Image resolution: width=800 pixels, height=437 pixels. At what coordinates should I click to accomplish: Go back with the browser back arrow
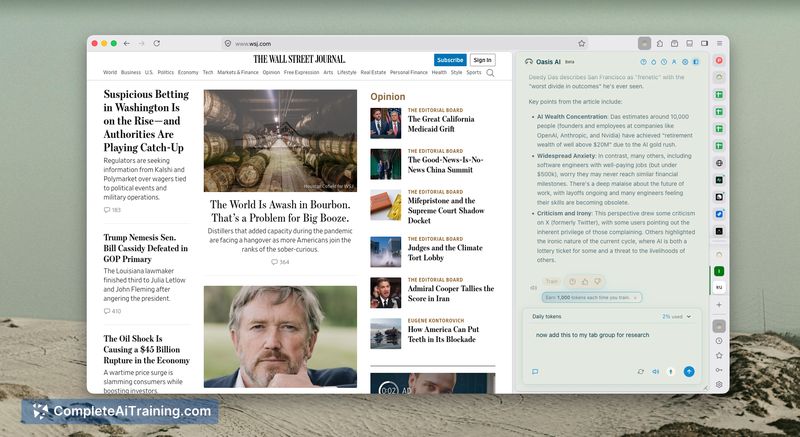(127, 44)
